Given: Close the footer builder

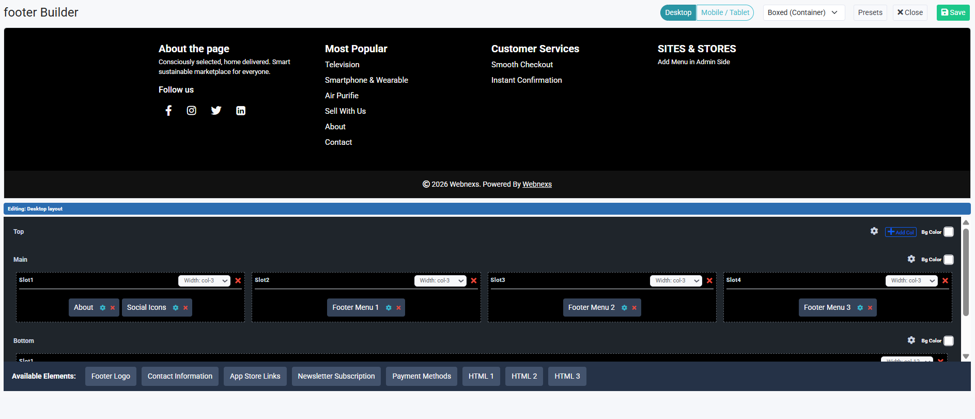Looking at the screenshot, I should point(910,12).
